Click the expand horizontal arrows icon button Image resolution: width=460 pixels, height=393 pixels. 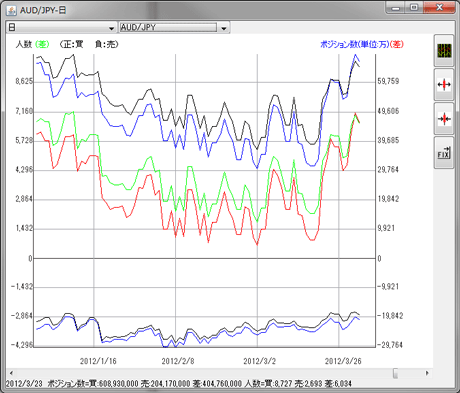pos(444,85)
